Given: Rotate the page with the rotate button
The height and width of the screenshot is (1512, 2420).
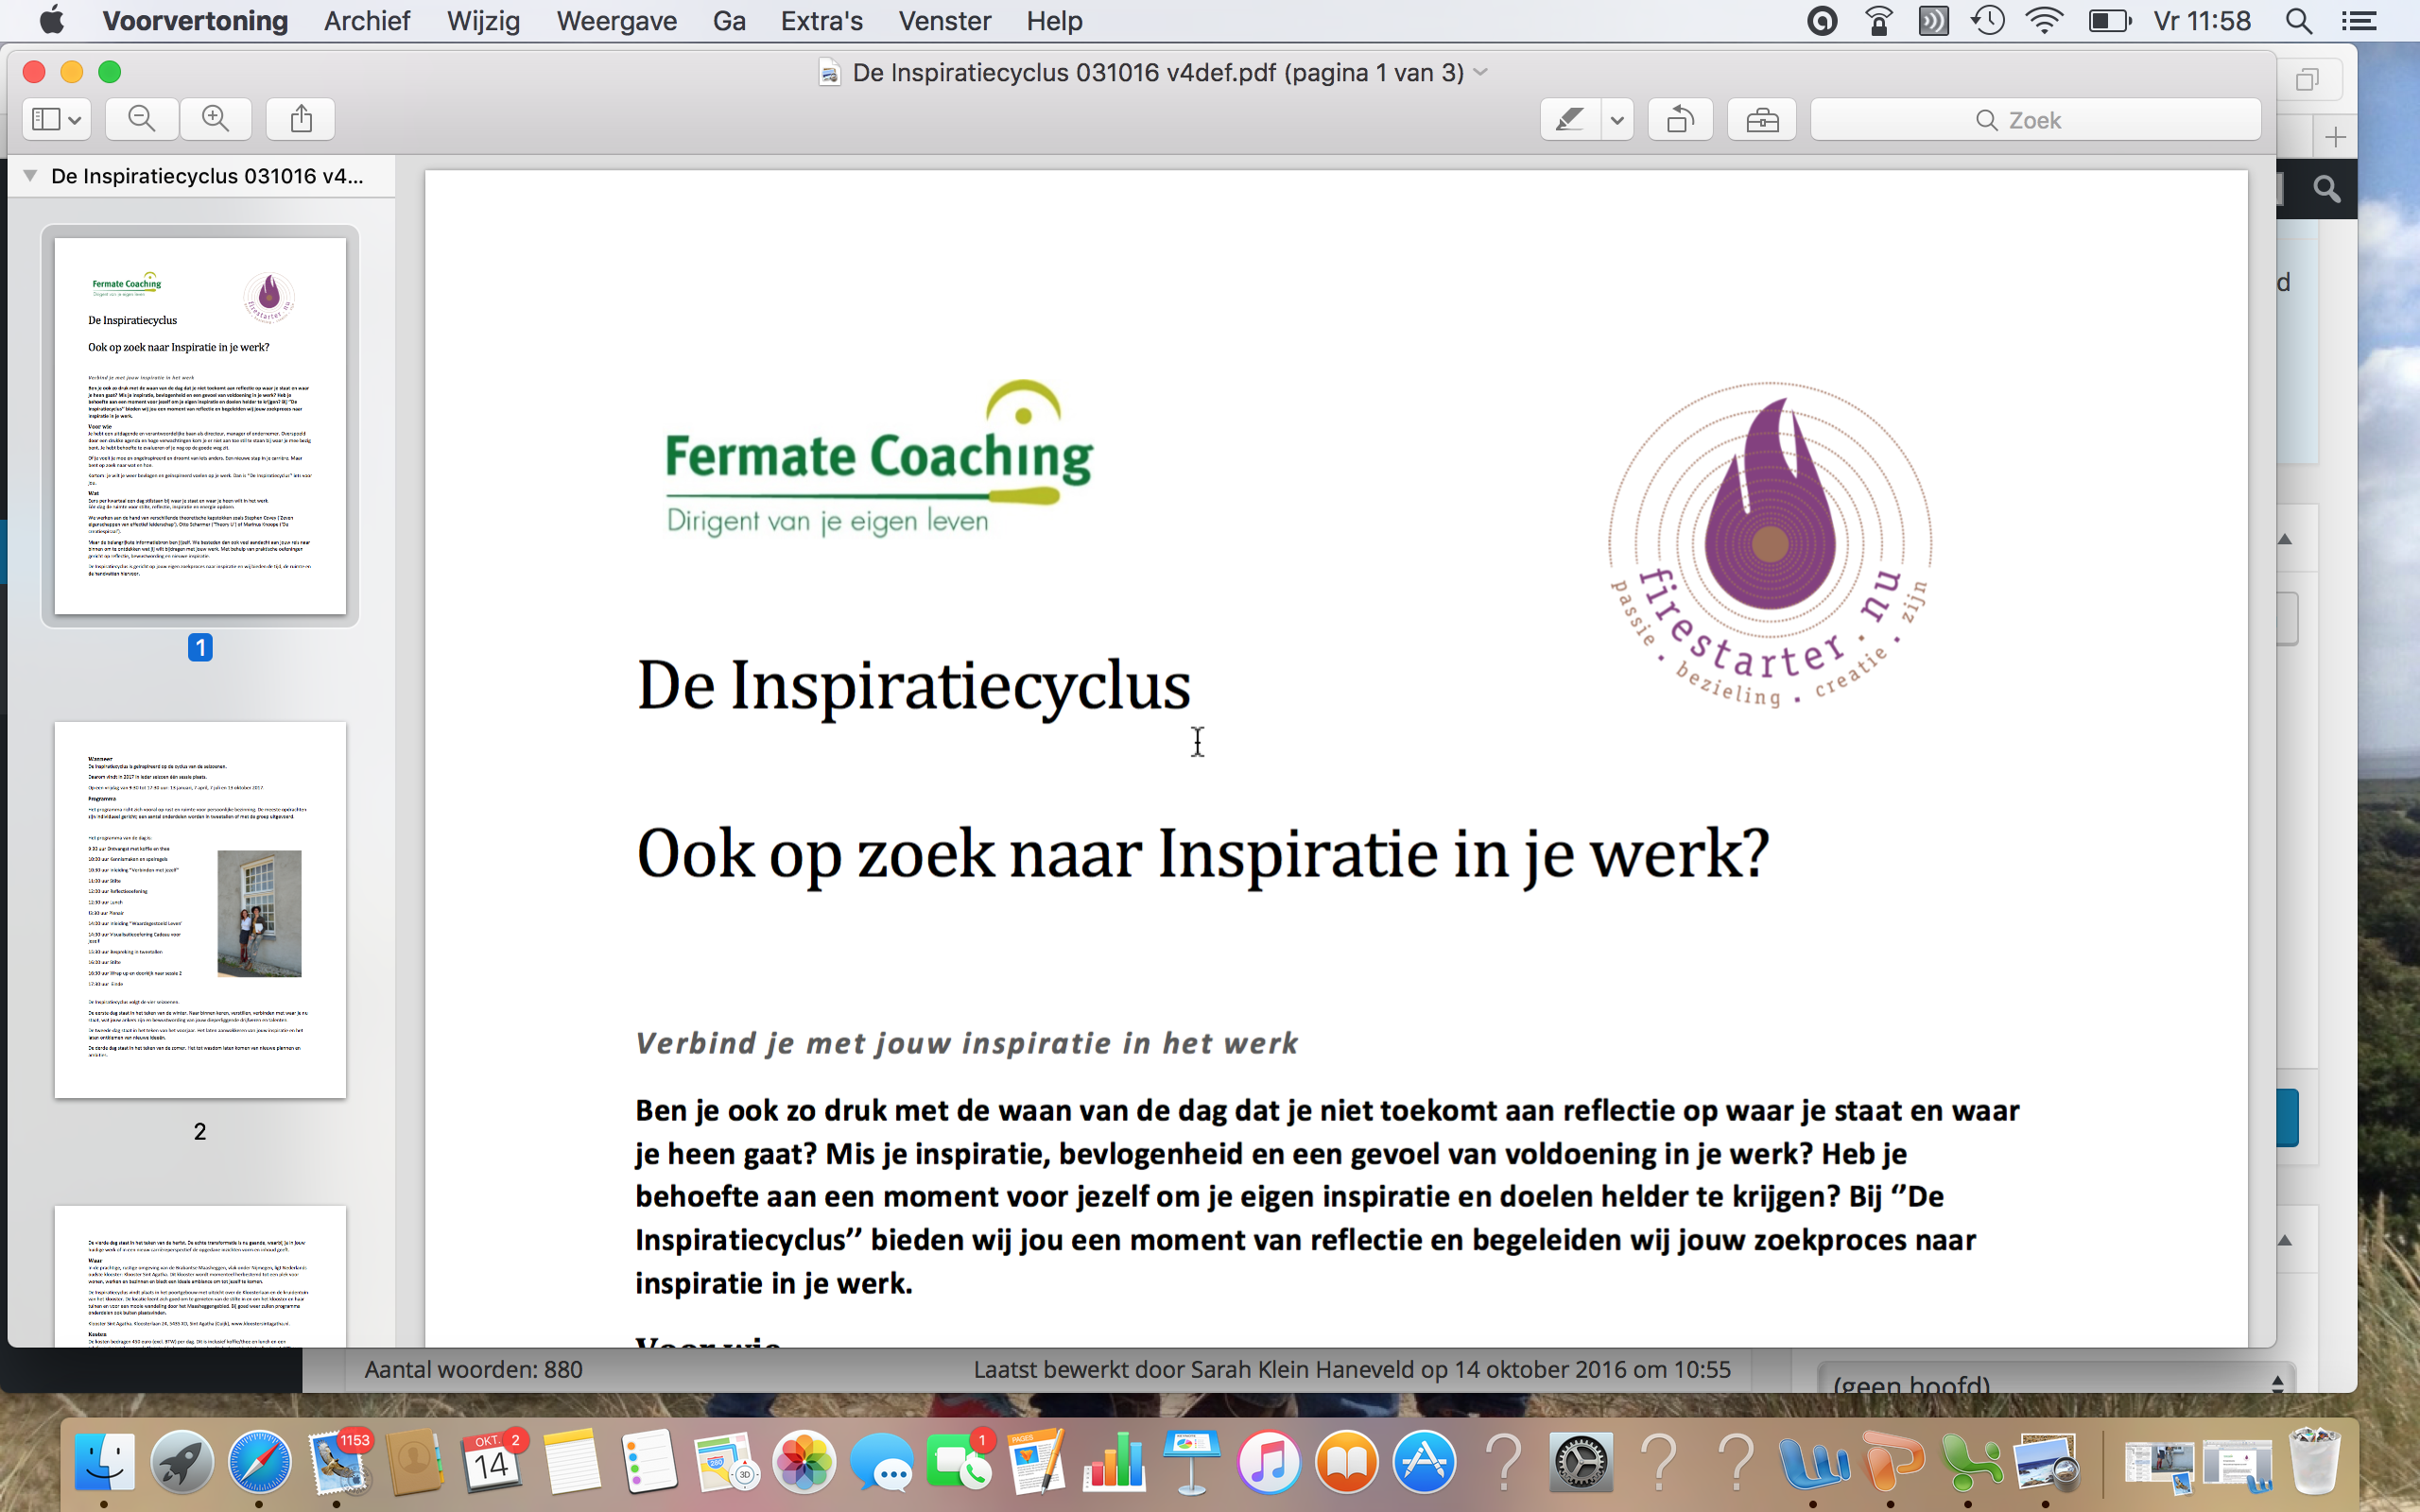Looking at the screenshot, I should (x=1680, y=120).
